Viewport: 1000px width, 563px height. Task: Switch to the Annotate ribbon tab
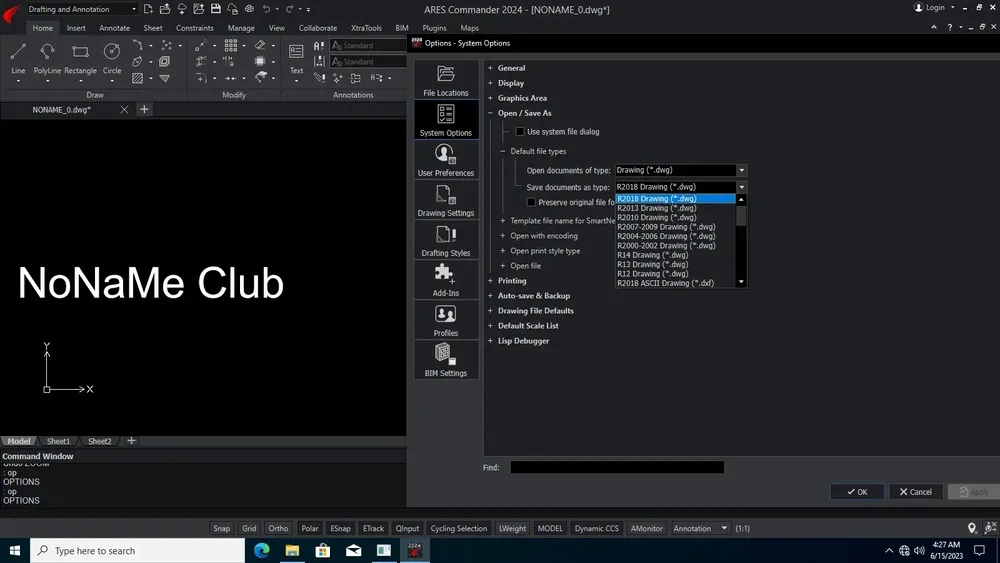[x=114, y=28]
